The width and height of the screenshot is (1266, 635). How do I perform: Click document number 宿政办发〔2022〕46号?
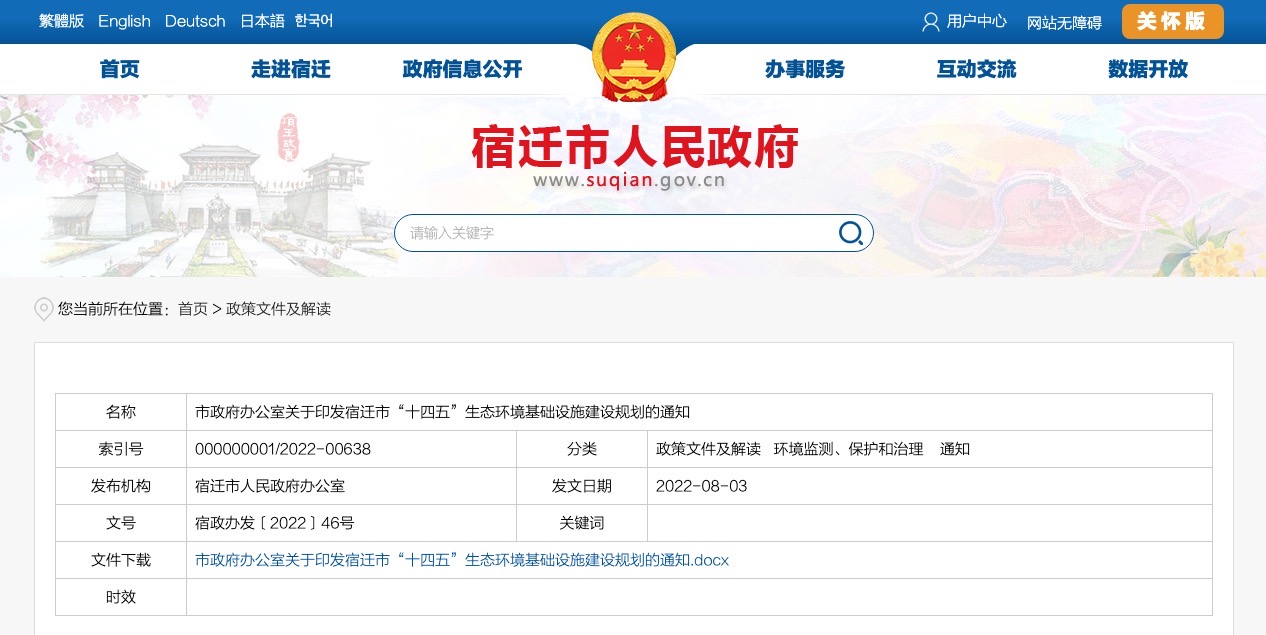click(274, 523)
